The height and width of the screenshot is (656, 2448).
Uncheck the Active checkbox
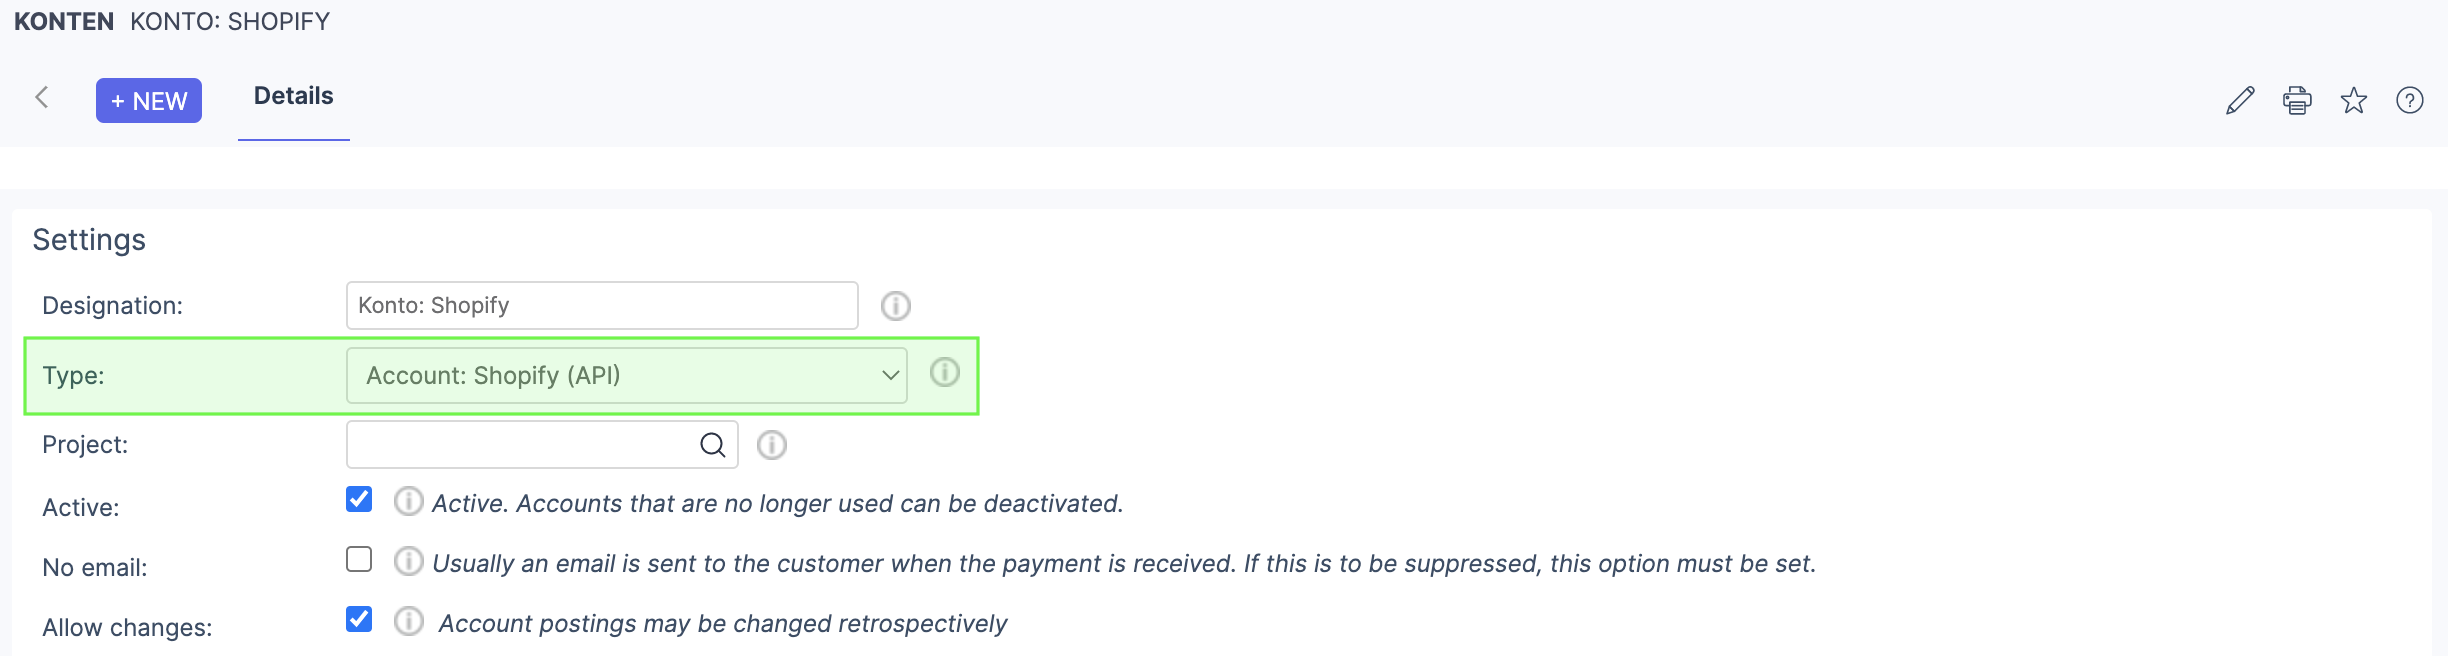point(359,499)
